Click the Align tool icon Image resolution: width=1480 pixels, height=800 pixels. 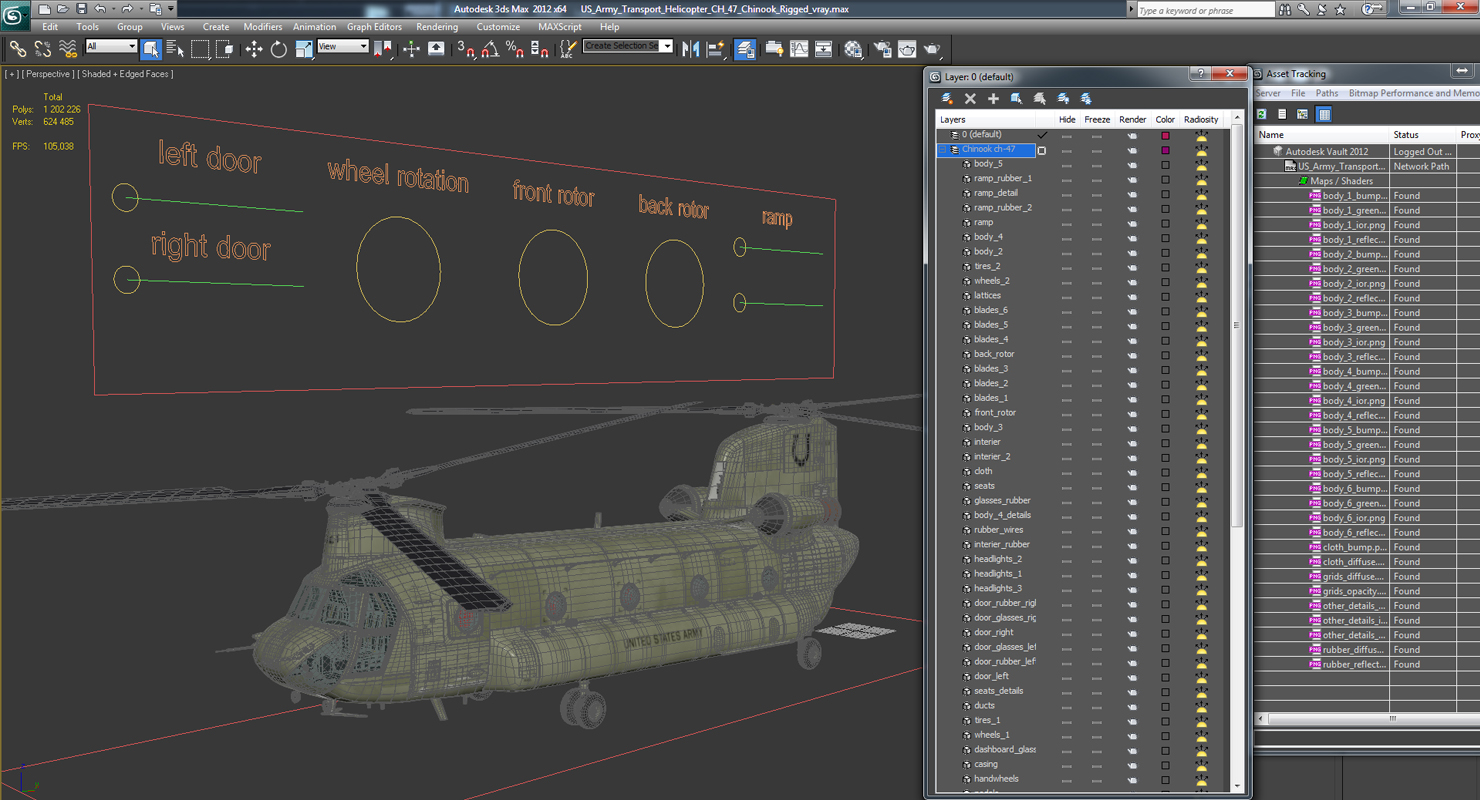[x=715, y=48]
